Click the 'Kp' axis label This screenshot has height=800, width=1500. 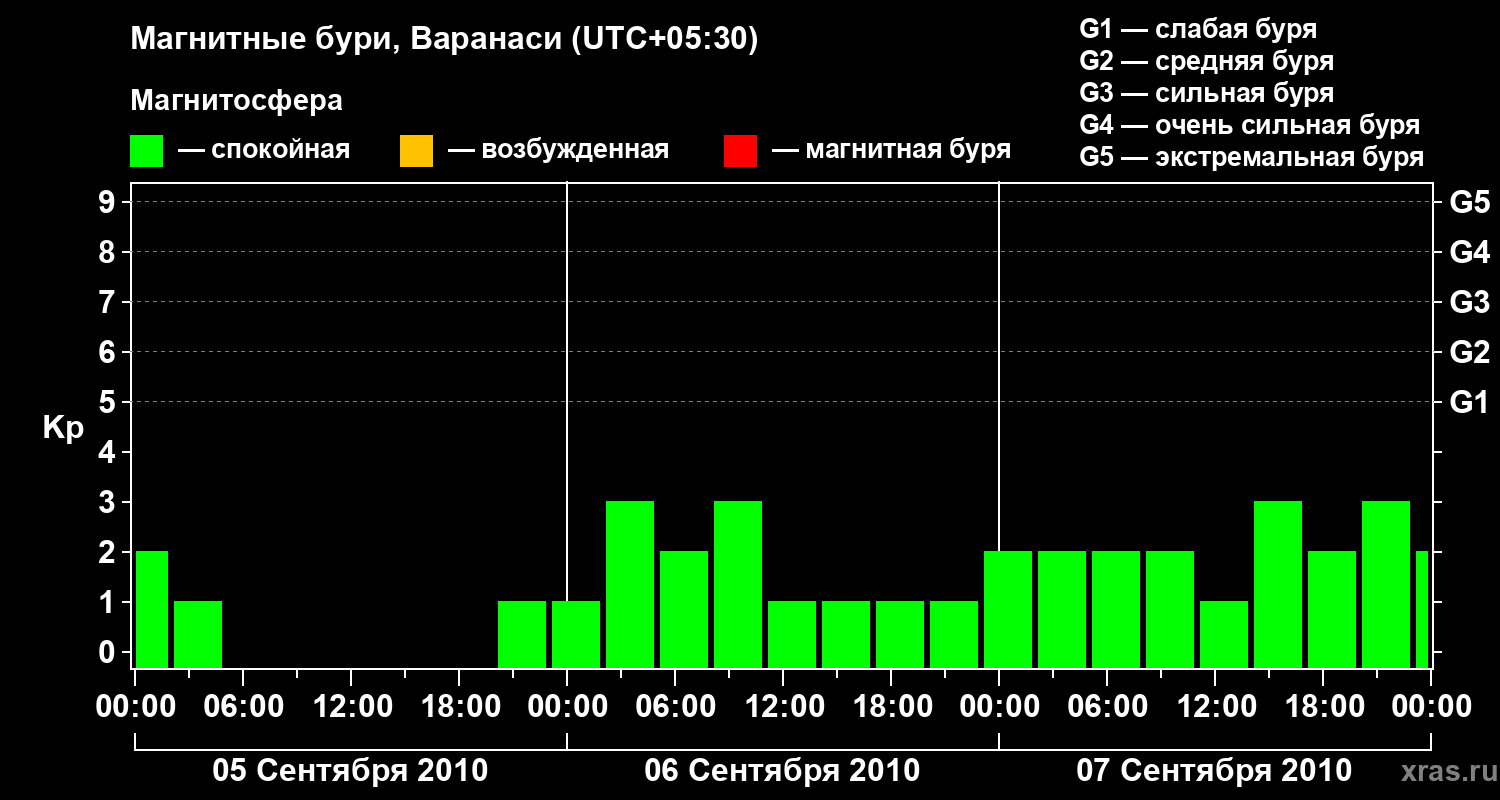(63, 429)
